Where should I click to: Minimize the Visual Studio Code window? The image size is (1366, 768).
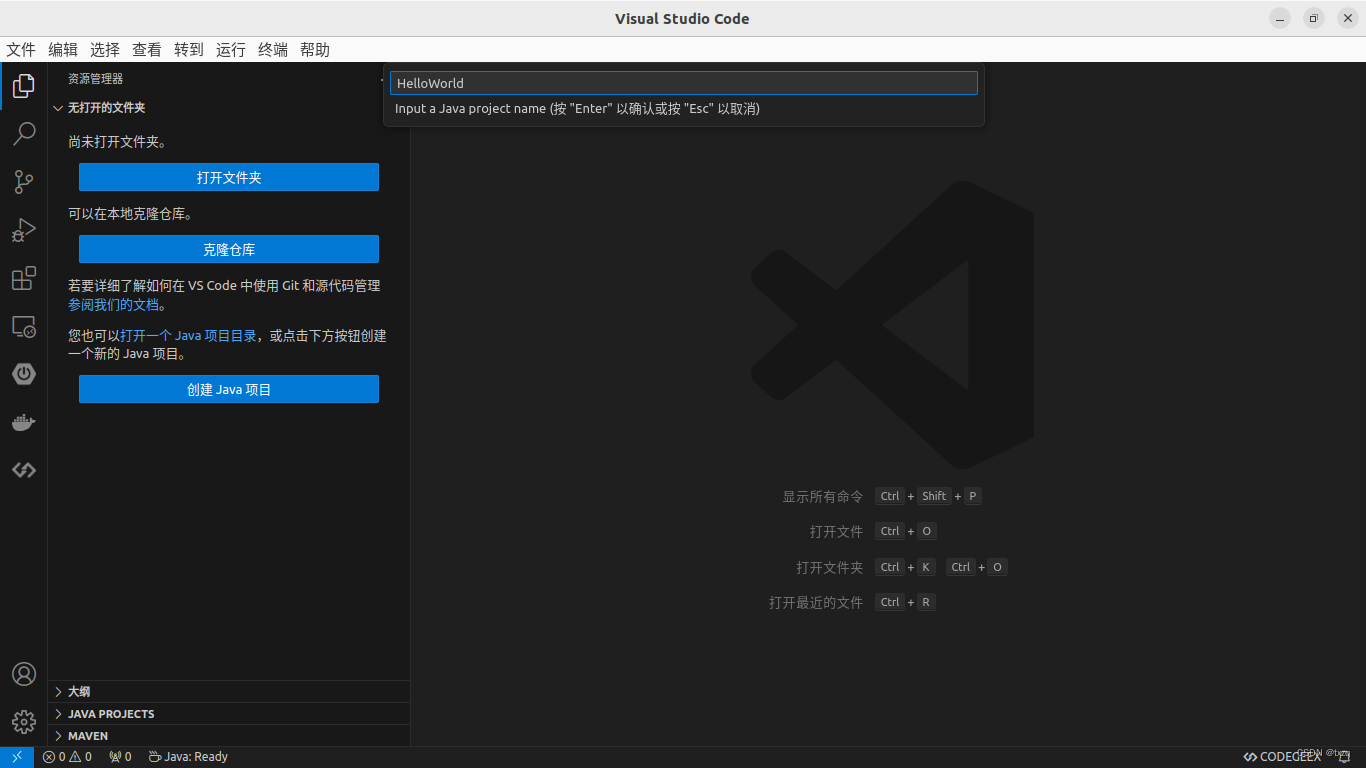pyautogui.click(x=1280, y=18)
